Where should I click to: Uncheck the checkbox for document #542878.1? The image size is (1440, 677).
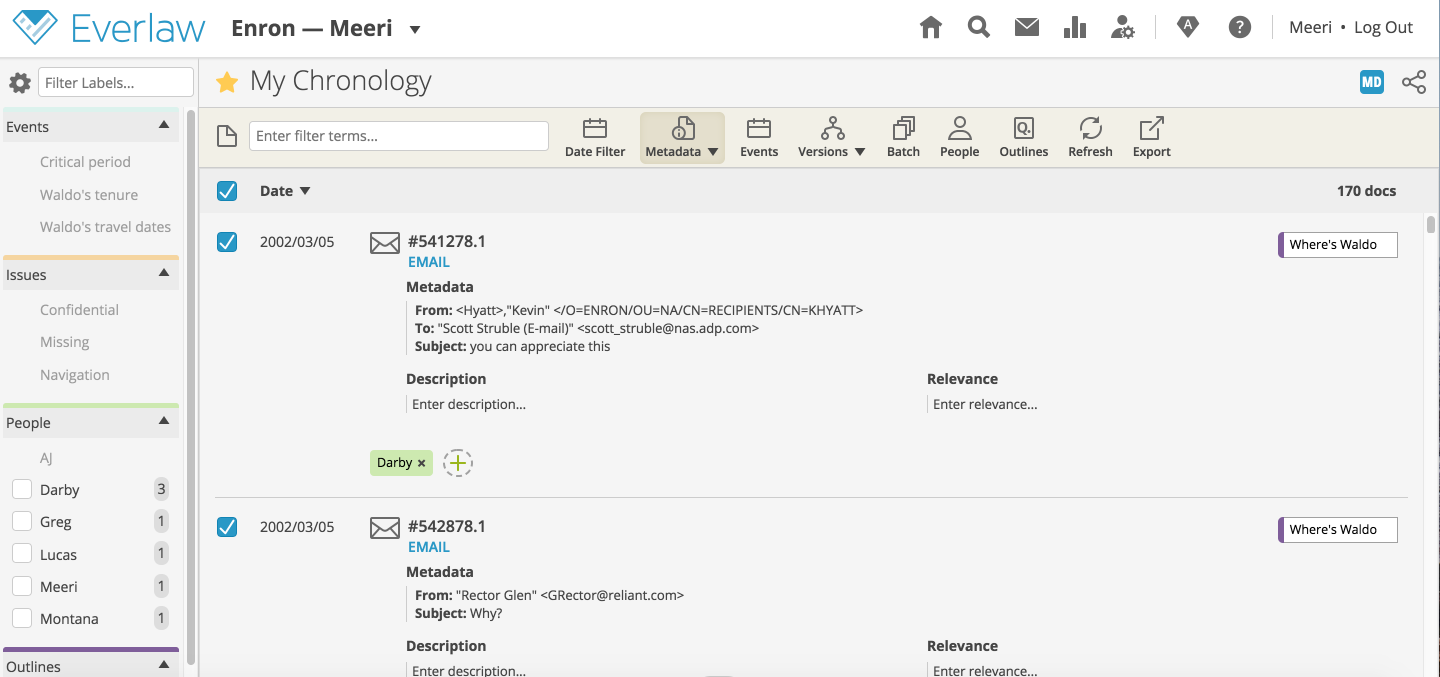click(x=227, y=527)
